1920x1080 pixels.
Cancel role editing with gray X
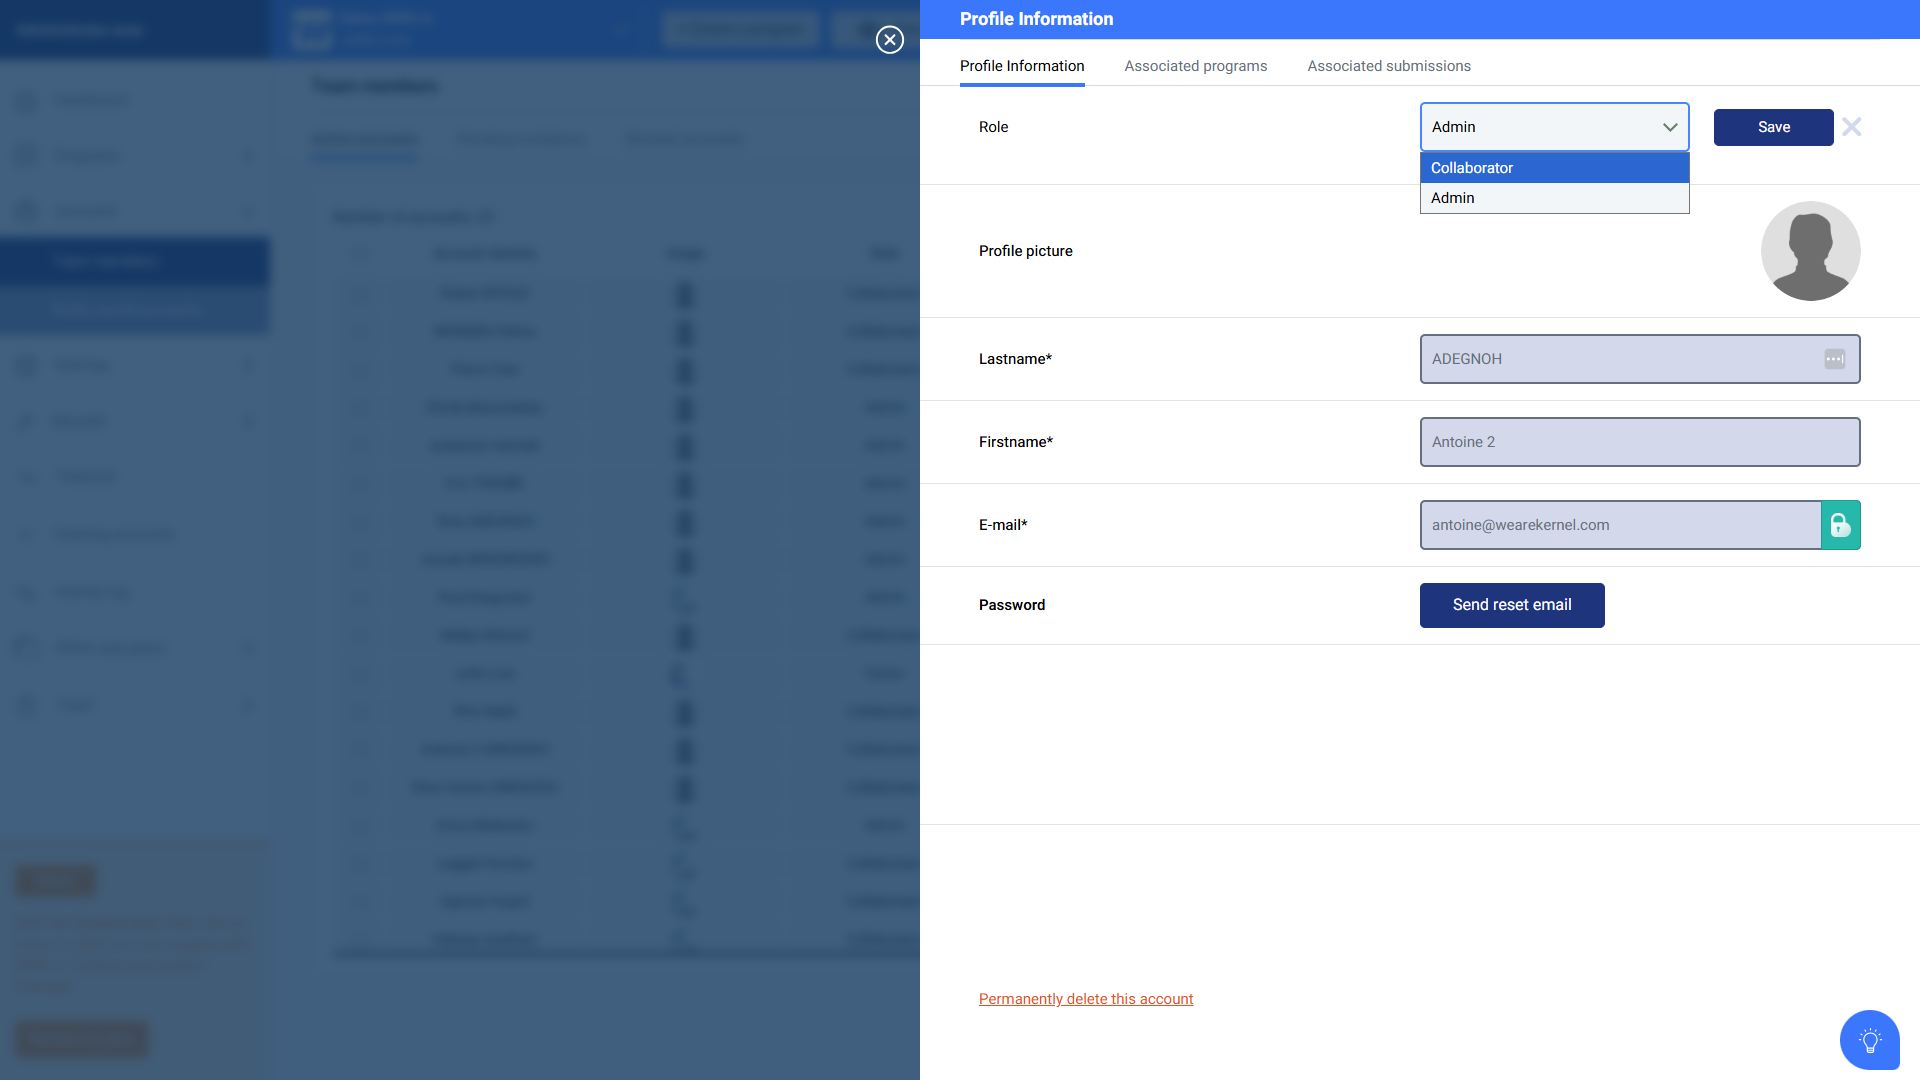[1852, 127]
